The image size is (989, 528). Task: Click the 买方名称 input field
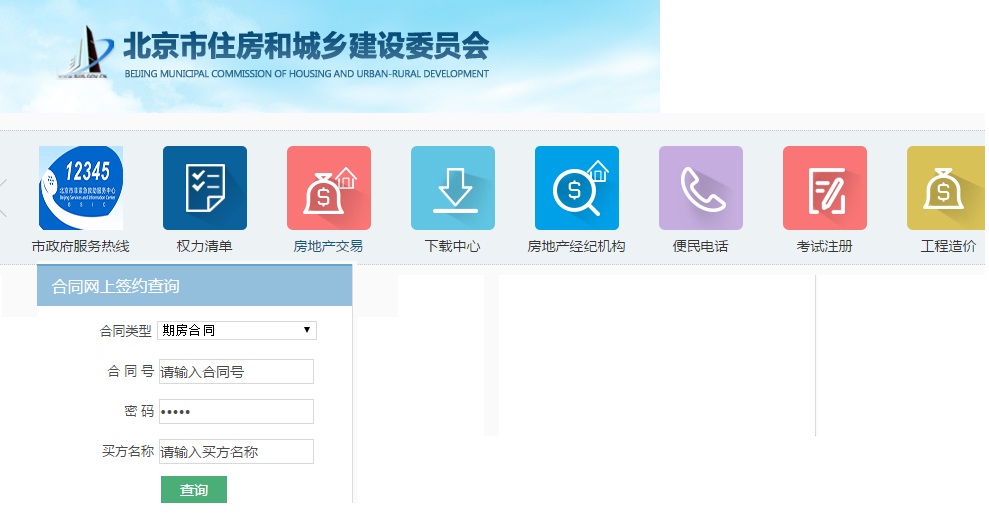[237, 452]
